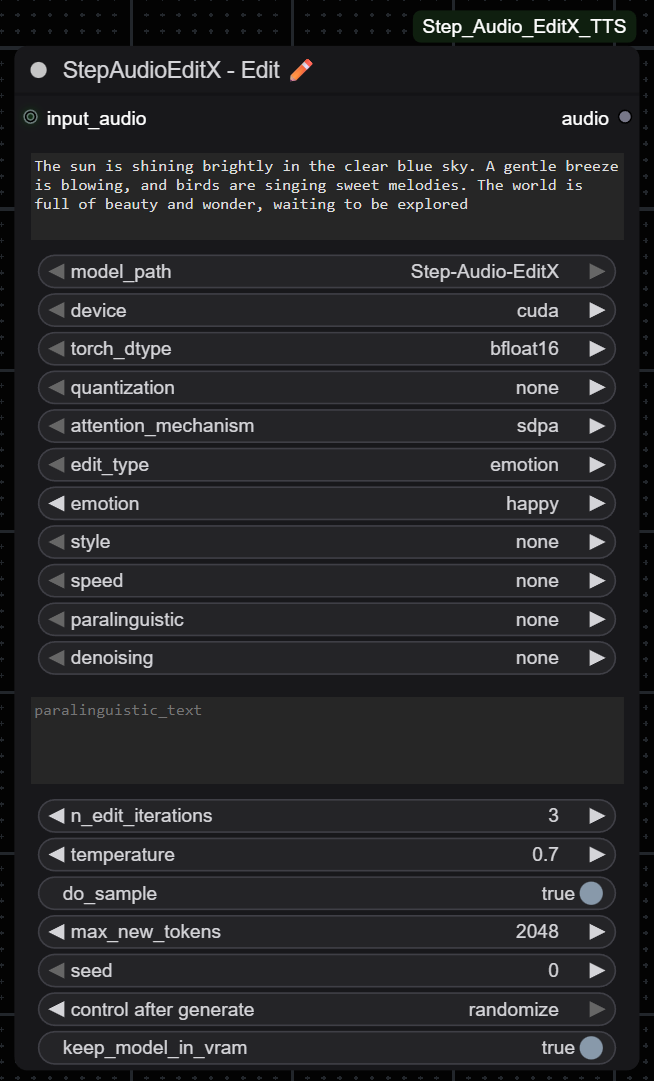Open denoising dropdown showing none
This screenshot has height=1081, width=654.
327,658
